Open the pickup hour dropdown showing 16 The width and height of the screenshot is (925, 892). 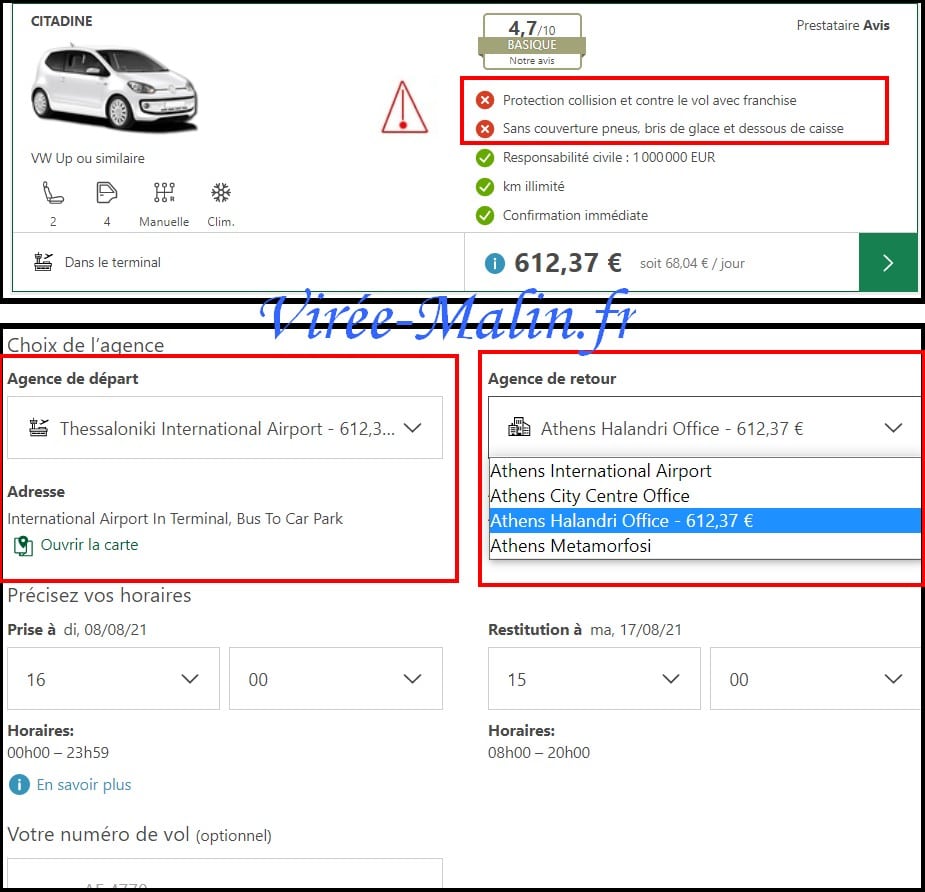[x=113, y=679]
